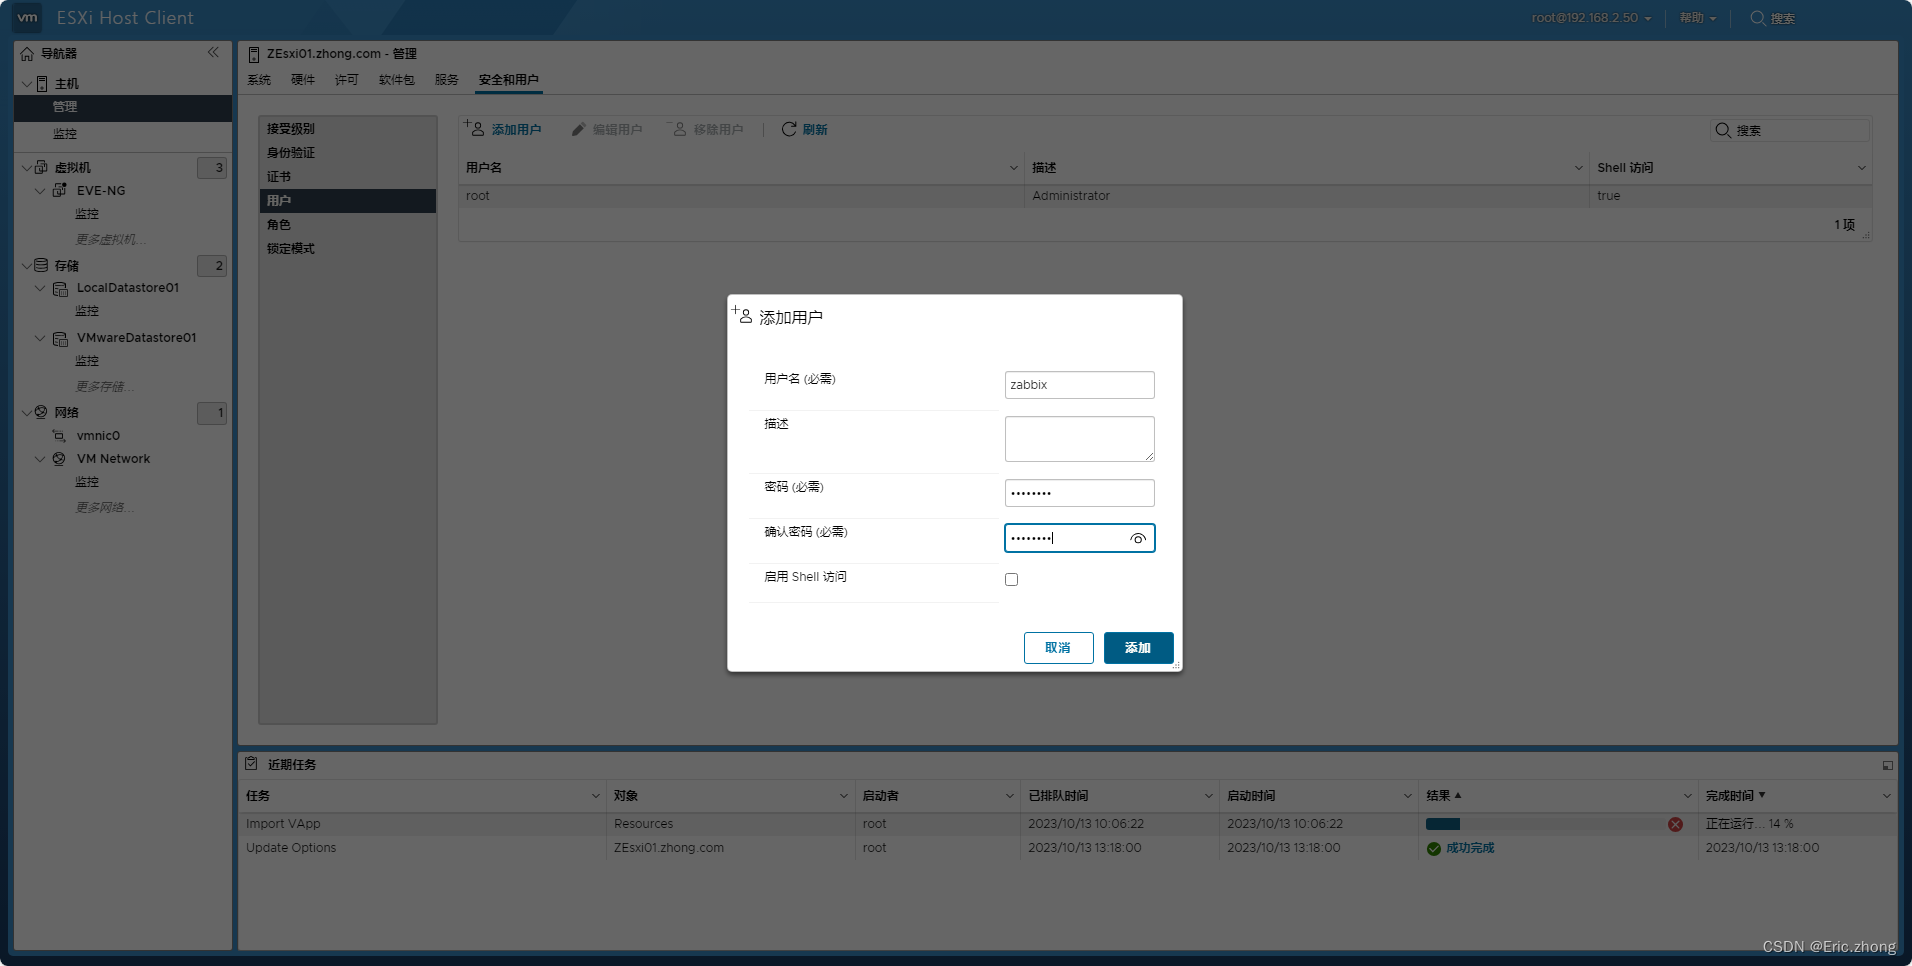Collapse the EVE-NG tree node
Image resolution: width=1912 pixels, height=966 pixels.
pos(40,190)
